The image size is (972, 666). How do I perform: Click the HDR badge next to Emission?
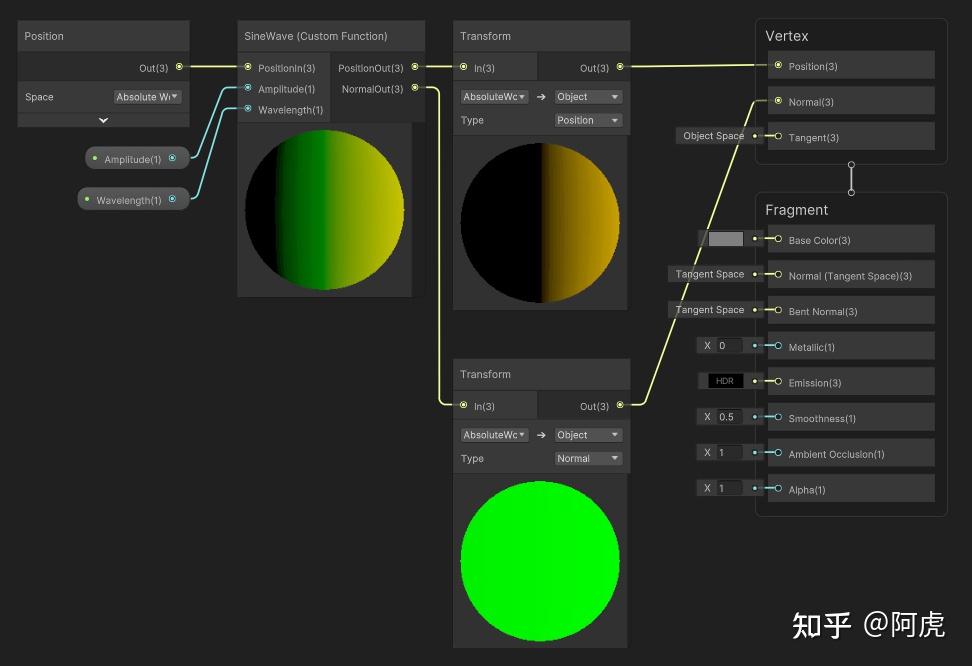724,381
